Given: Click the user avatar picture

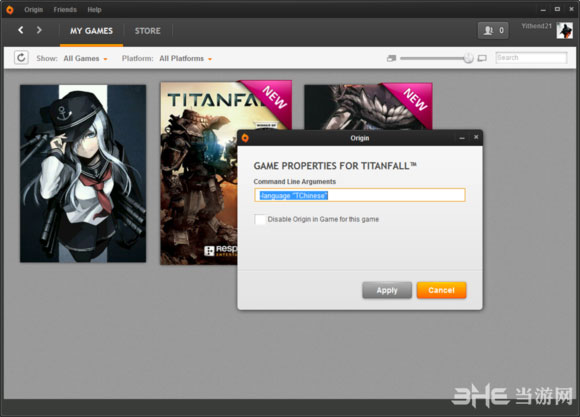Looking at the screenshot, I should pyautogui.click(x=564, y=30).
